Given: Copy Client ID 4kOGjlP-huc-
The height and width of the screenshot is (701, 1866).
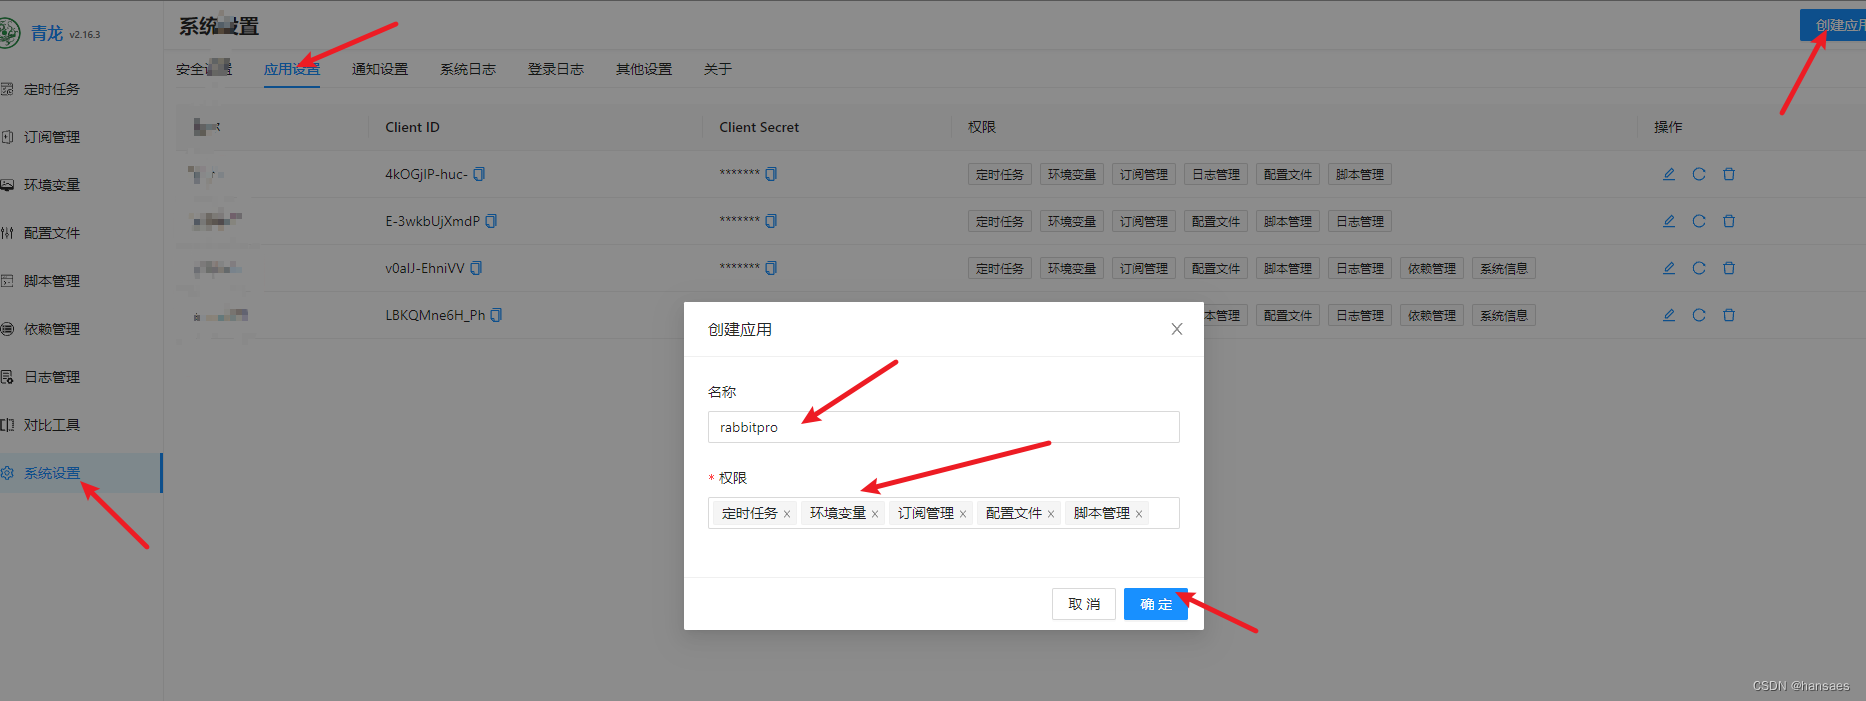Looking at the screenshot, I should point(479,174).
